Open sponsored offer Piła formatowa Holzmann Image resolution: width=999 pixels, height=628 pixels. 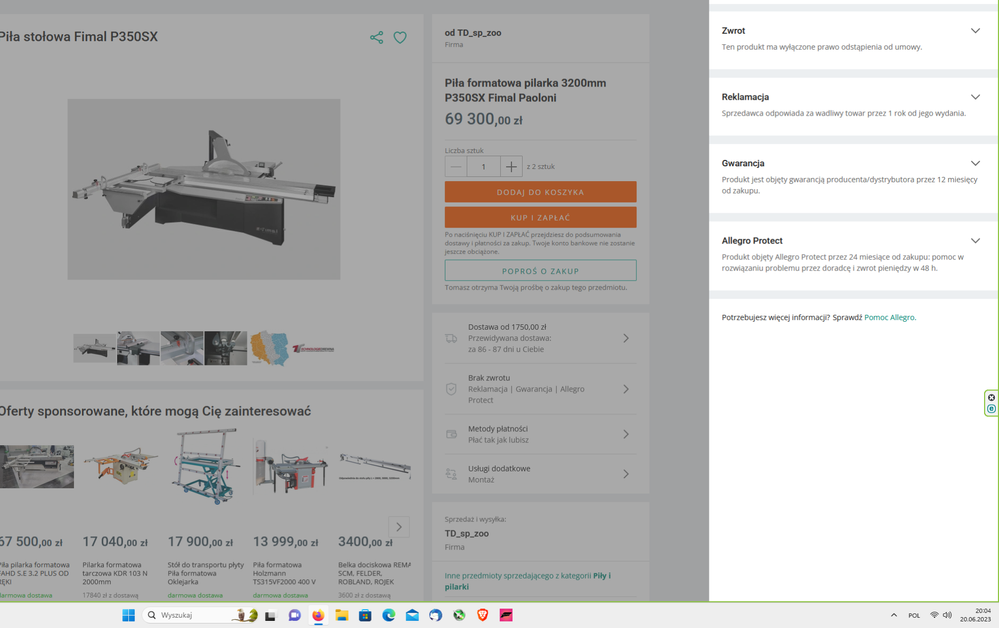click(x=291, y=515)
